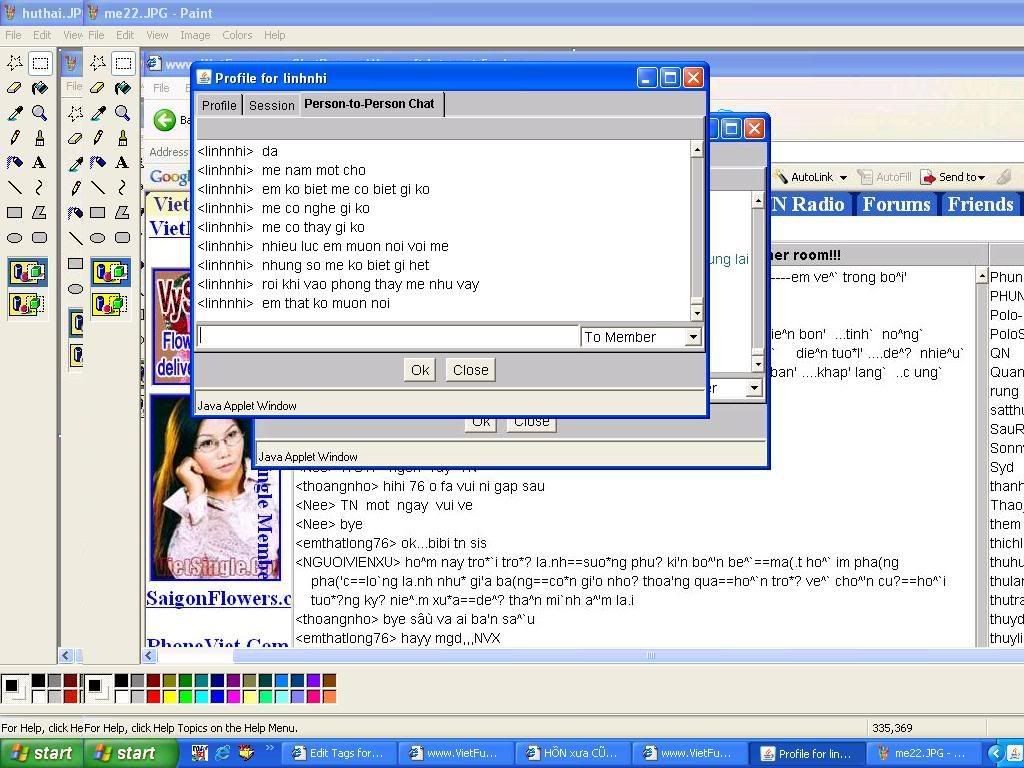
Task: Choose the Brush tool in leftmost toolbox
Action: coord(40,138)
